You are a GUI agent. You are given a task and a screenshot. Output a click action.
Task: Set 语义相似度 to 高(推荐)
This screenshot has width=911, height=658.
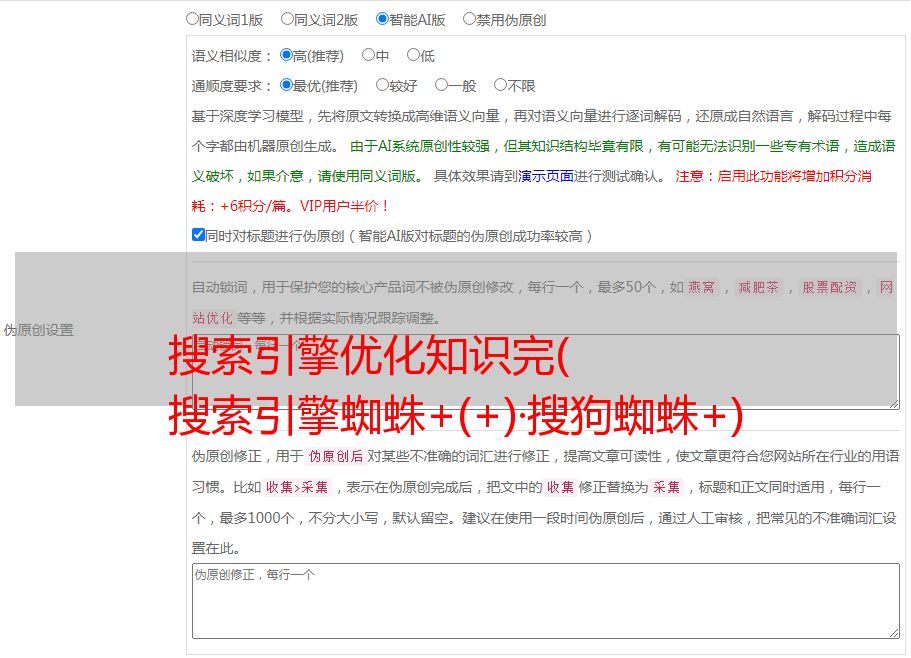286,55
